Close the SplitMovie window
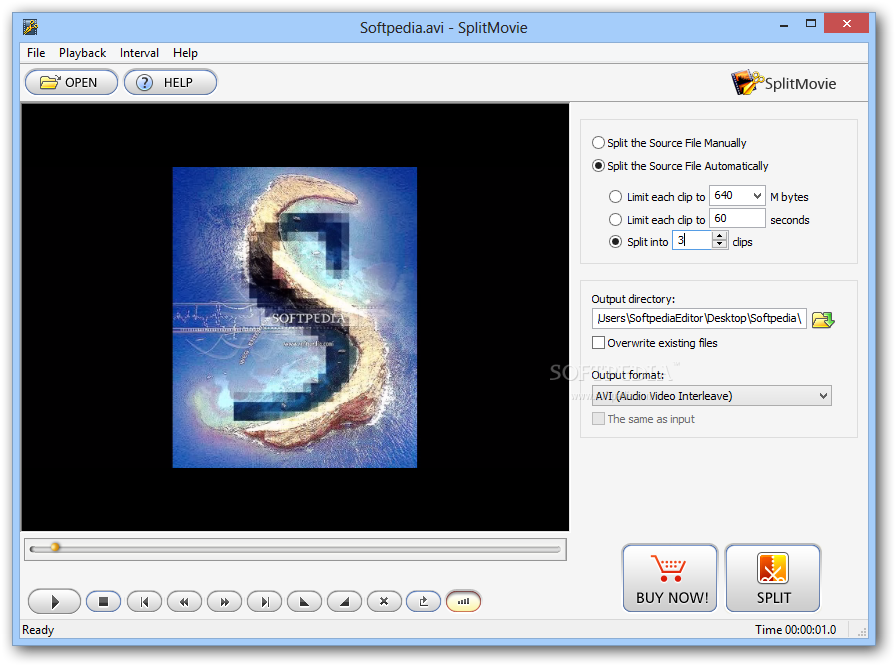896x666 pixels. click(846, 24)
